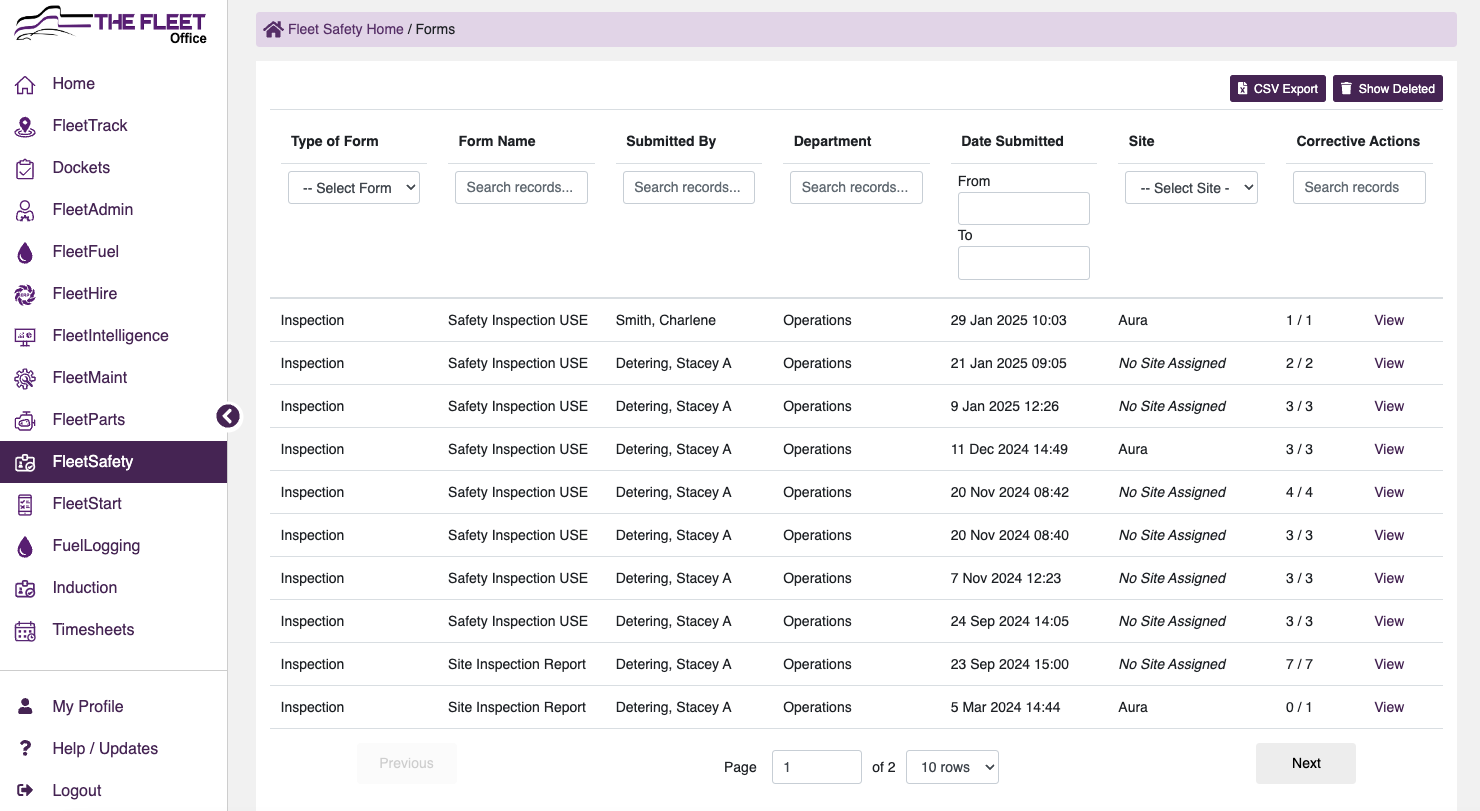Click the CSV Export button
1480x811 pixels.
point(1278,89)
